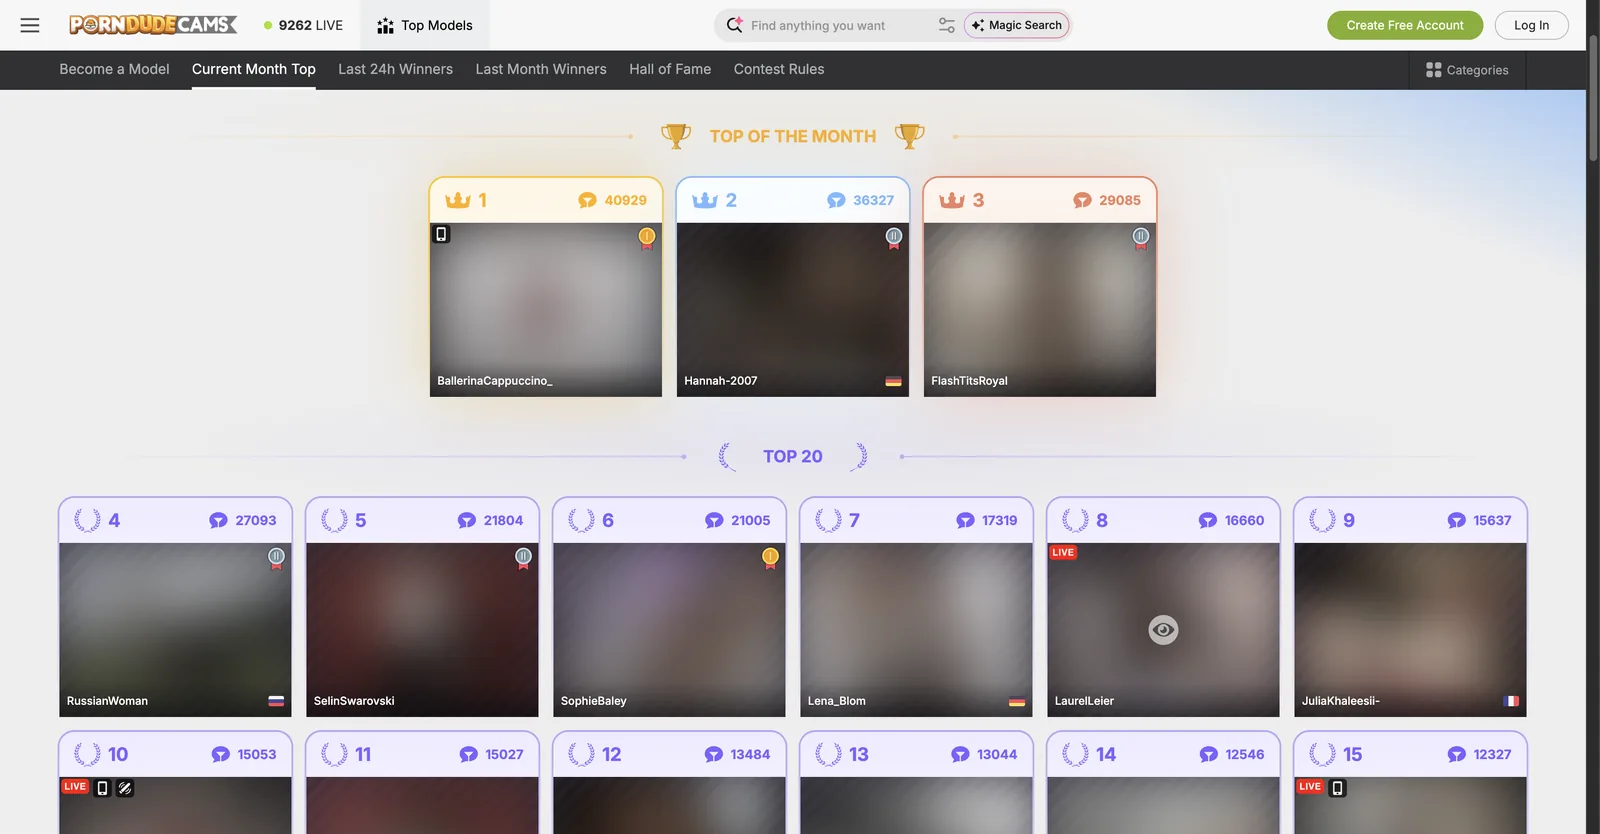Open RussianWoman thumbnail
The width and height of the screenshot is (1600, 834).
point(175,630)
